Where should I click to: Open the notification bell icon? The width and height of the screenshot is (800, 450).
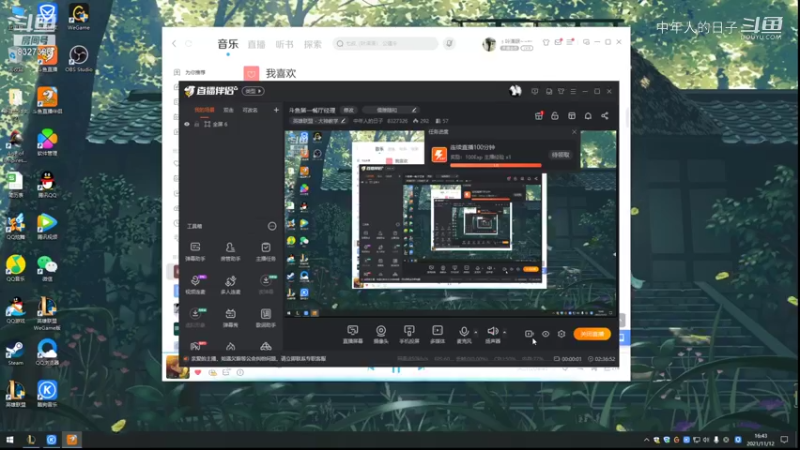(588, 116)
